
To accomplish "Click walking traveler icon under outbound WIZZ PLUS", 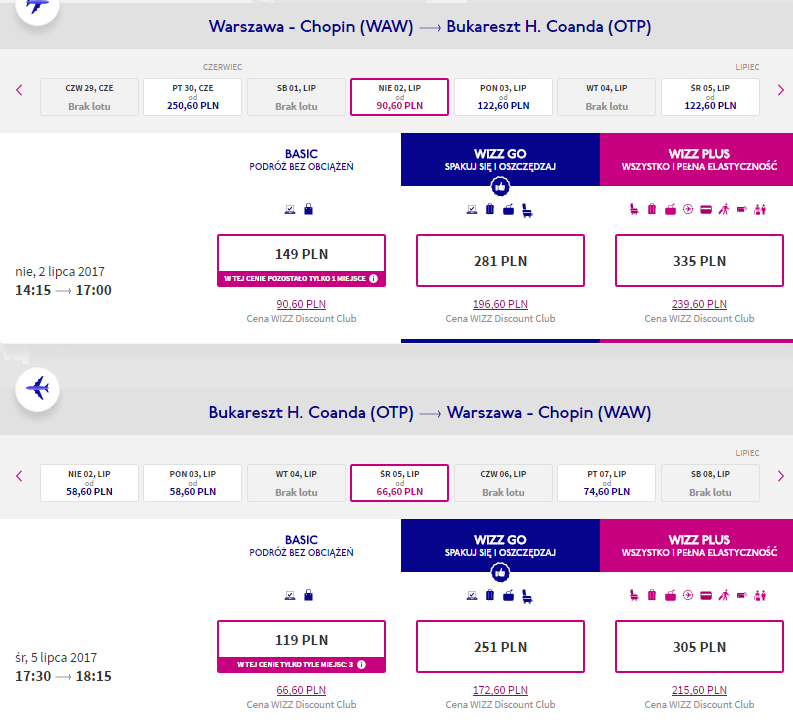I will tap(724, 209).
